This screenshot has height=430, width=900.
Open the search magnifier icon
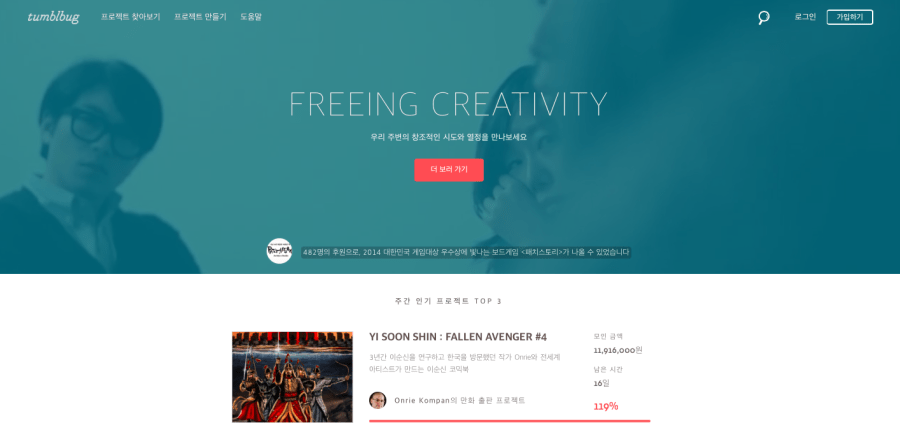click(x=763, y=17)
